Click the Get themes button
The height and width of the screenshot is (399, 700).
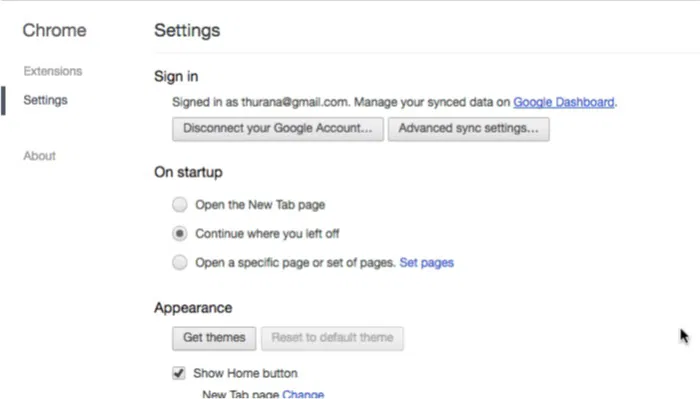[214, 338]
